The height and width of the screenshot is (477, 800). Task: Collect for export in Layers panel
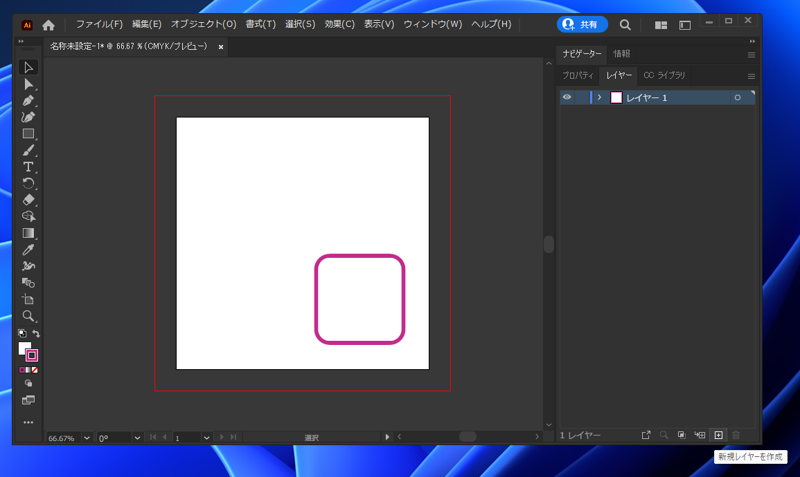(646, 435)
